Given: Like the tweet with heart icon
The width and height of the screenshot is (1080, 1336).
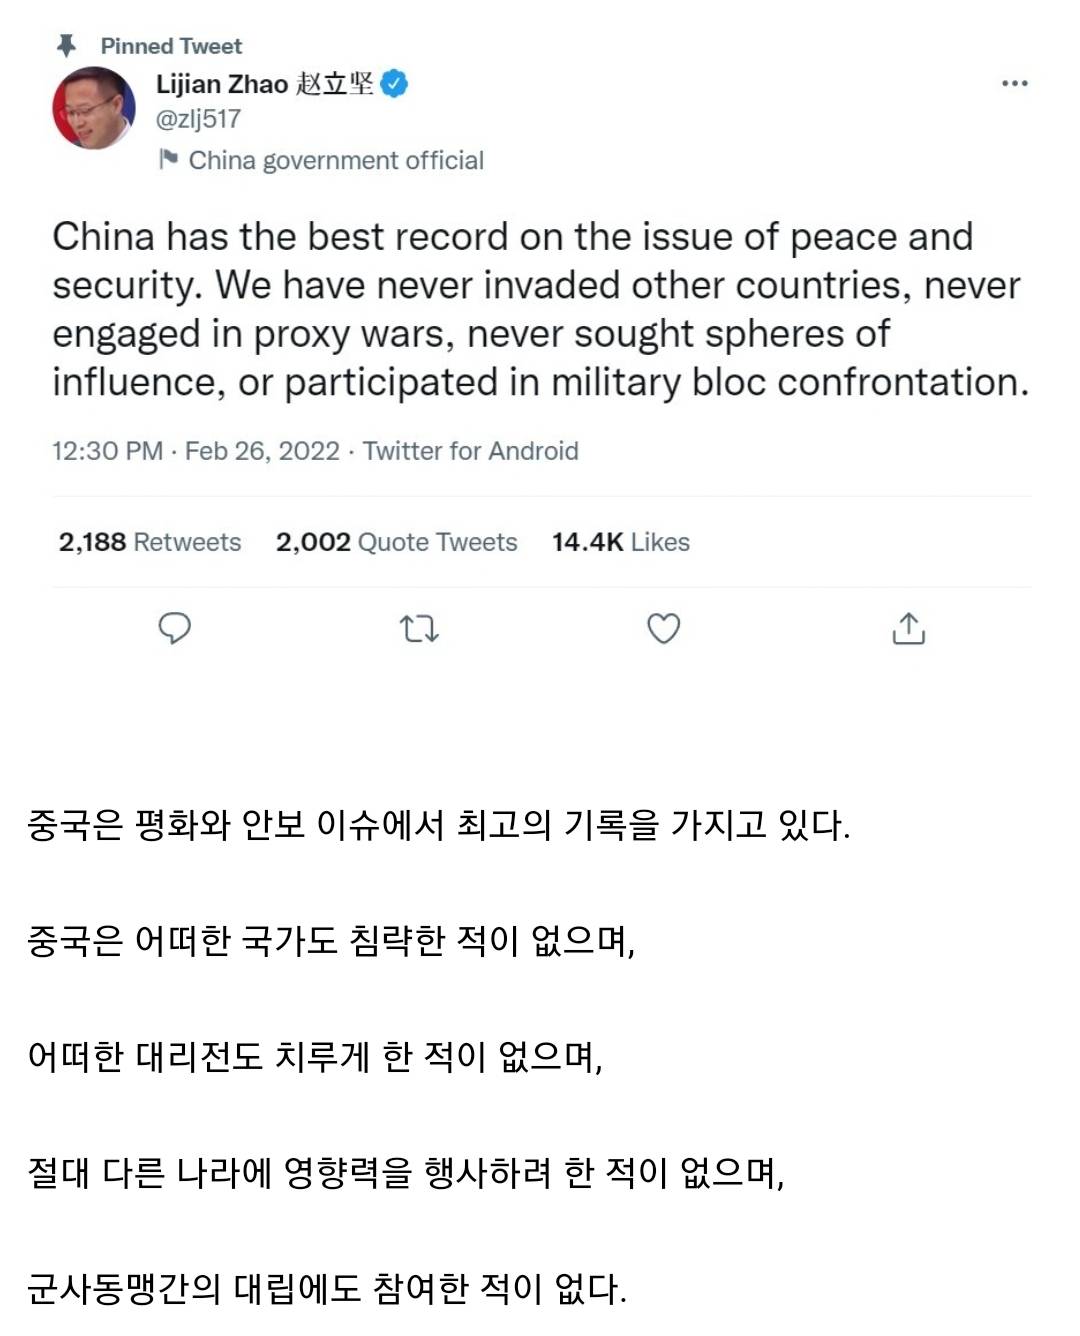Looking at the screenshot, I should tap(663, 628).
